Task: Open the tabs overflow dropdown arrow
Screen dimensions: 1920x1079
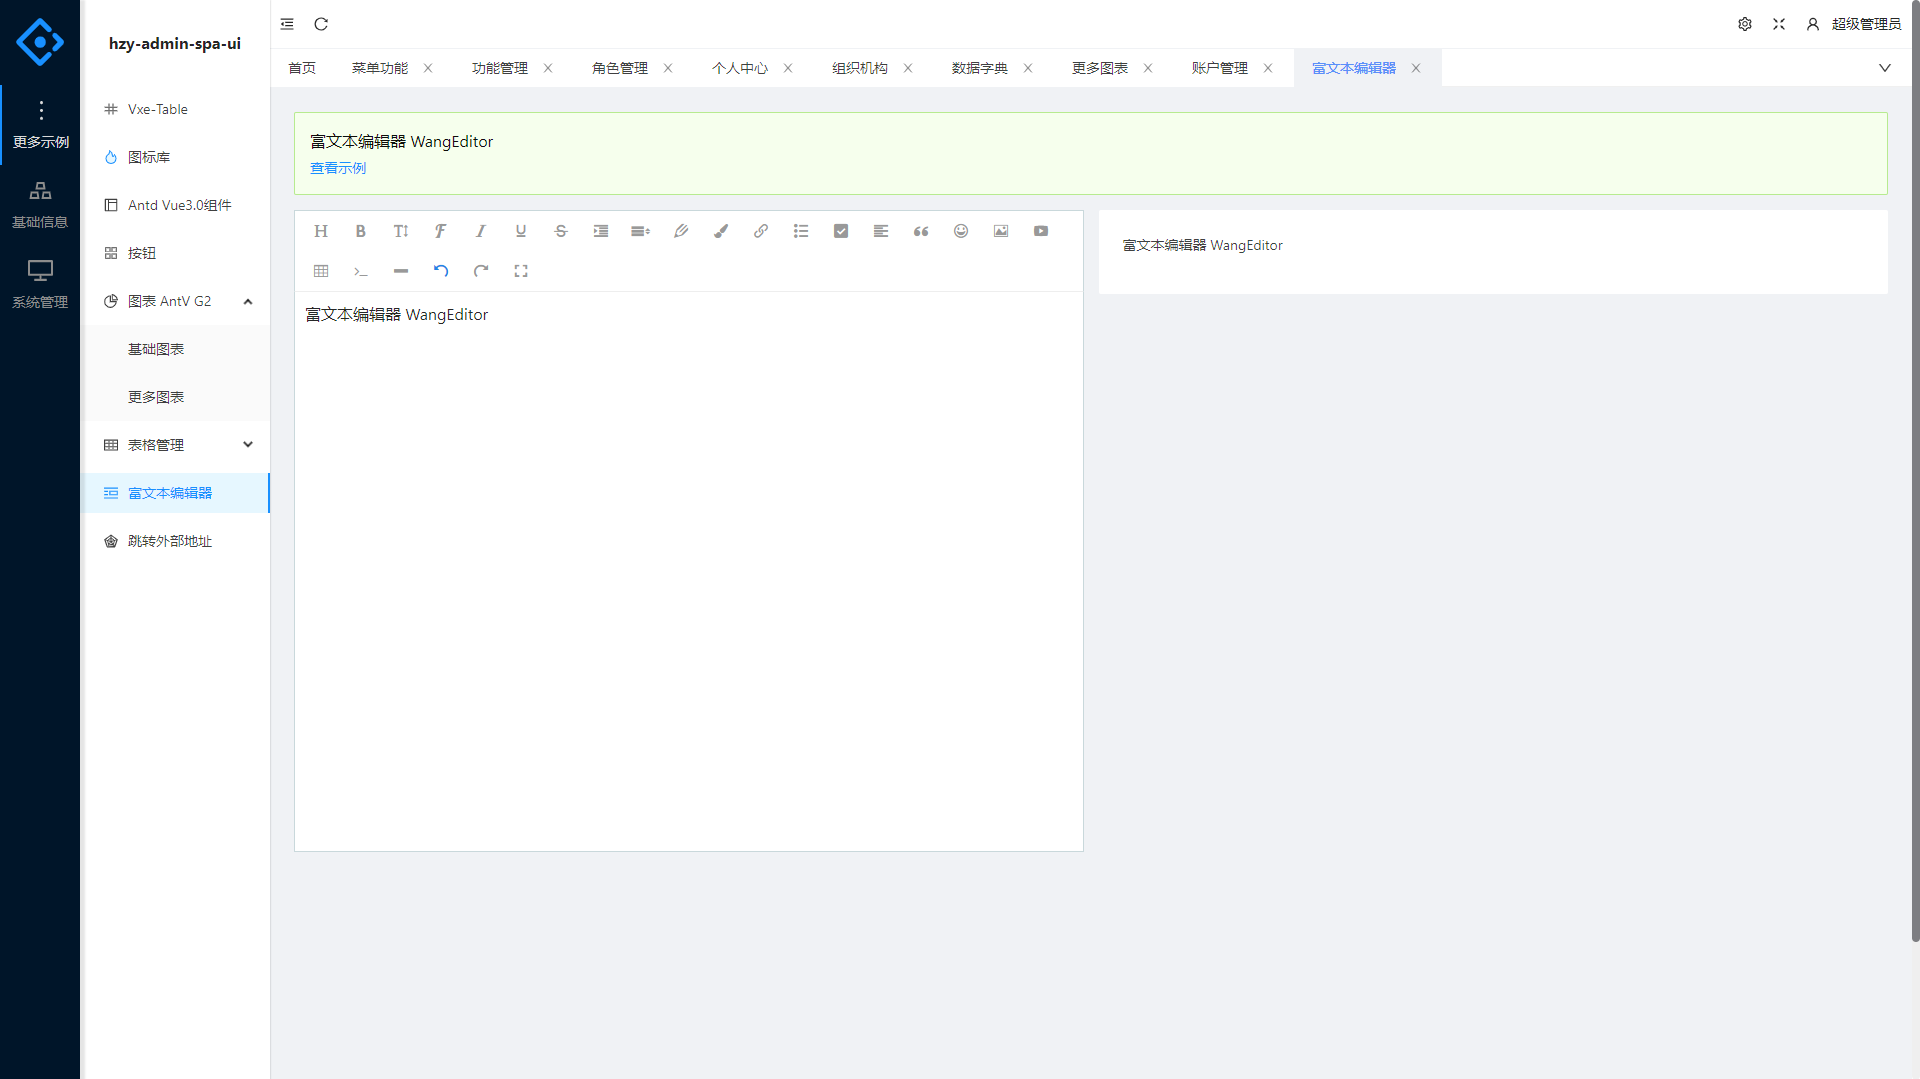Action: [1884, 68]
